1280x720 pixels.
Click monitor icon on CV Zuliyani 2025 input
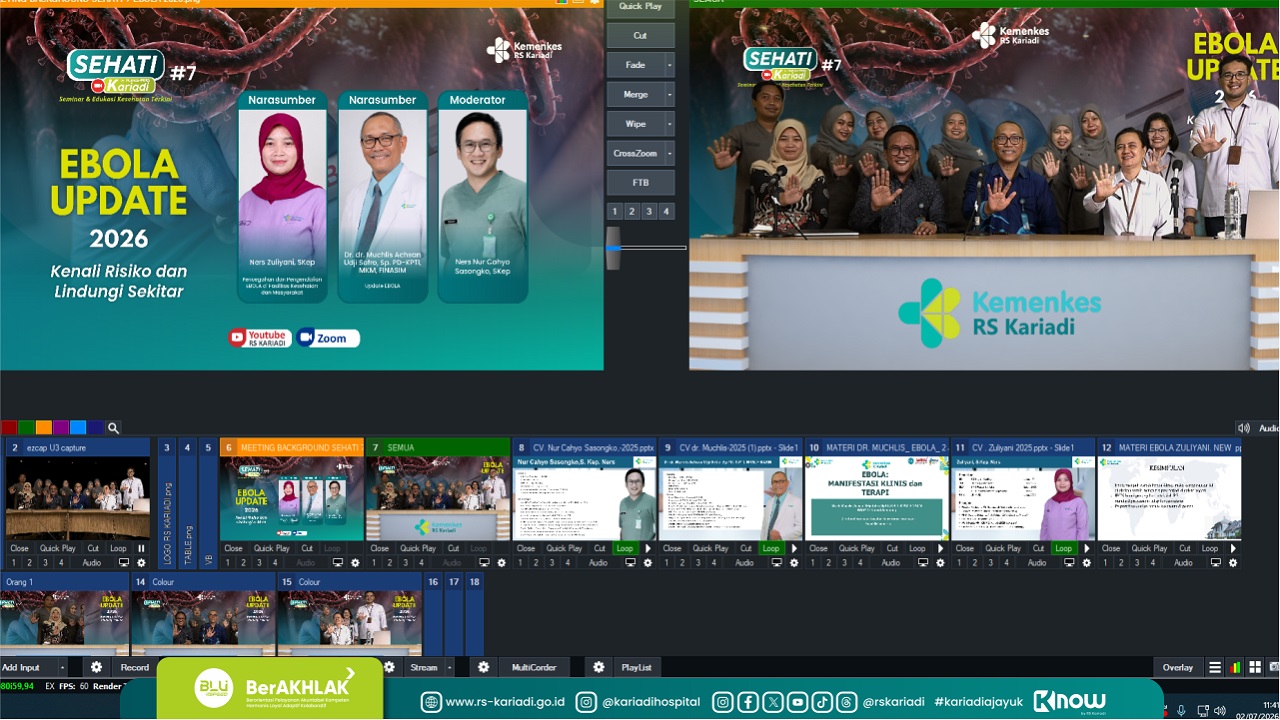click(x=1069, y=563)
